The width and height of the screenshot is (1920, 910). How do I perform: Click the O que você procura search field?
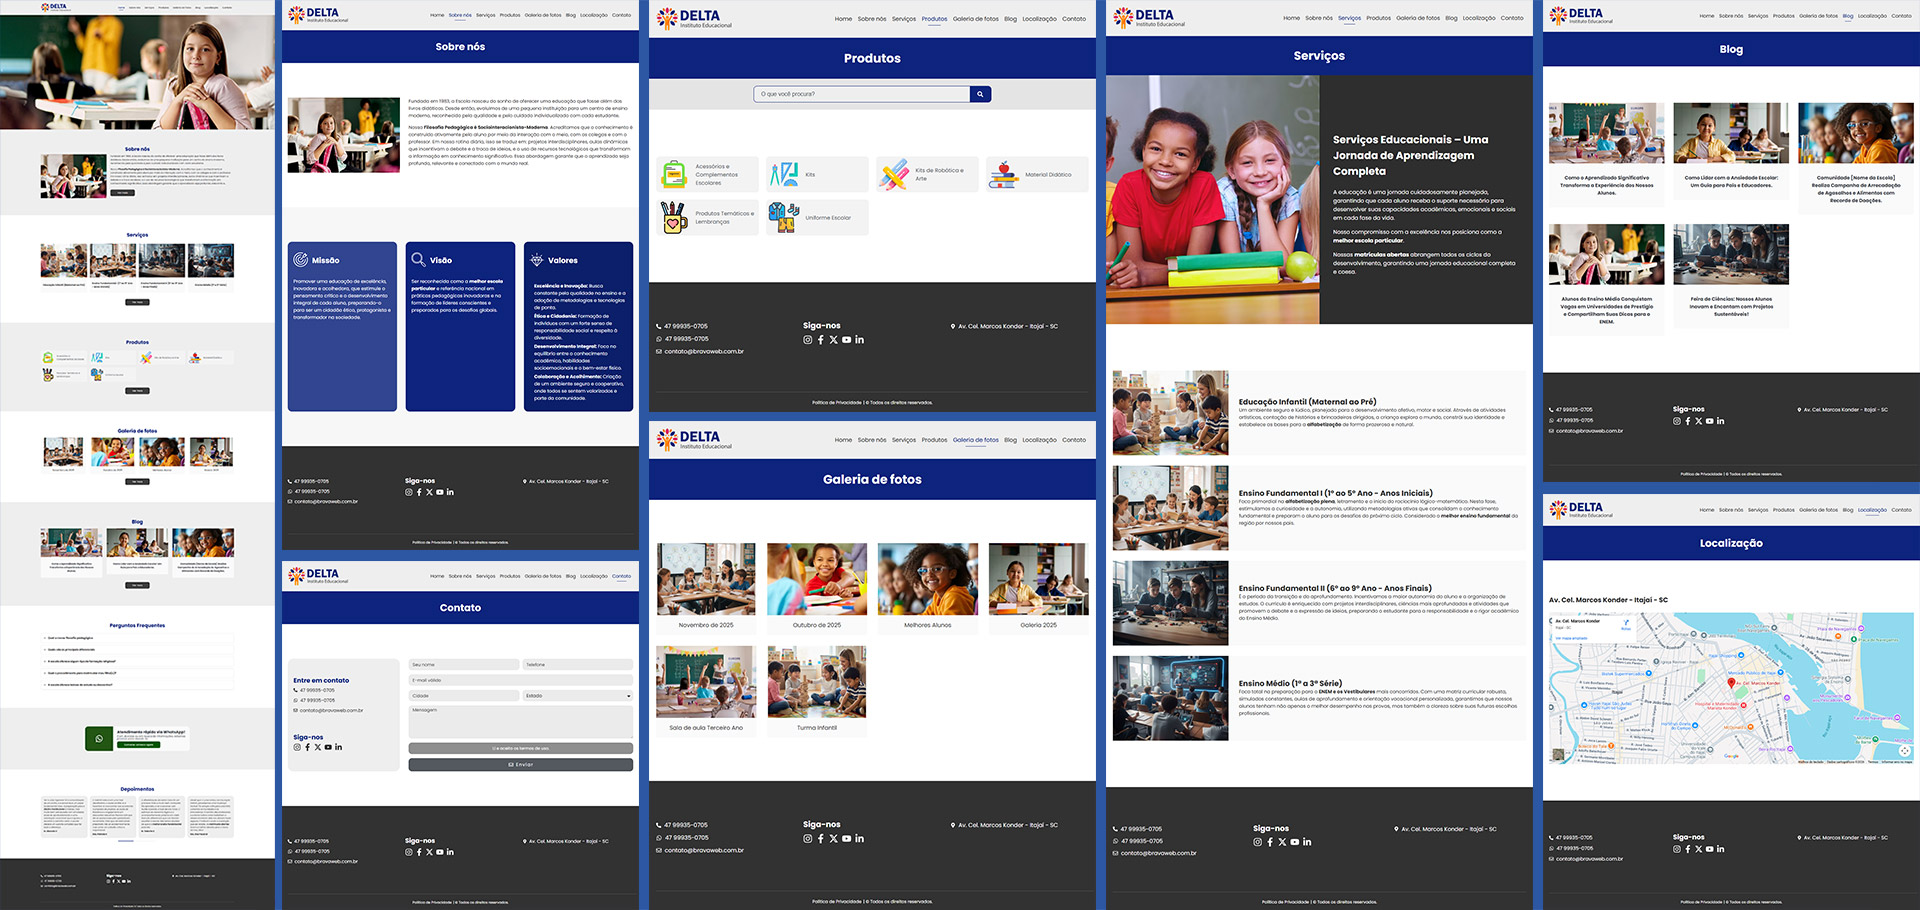(861, 94)
